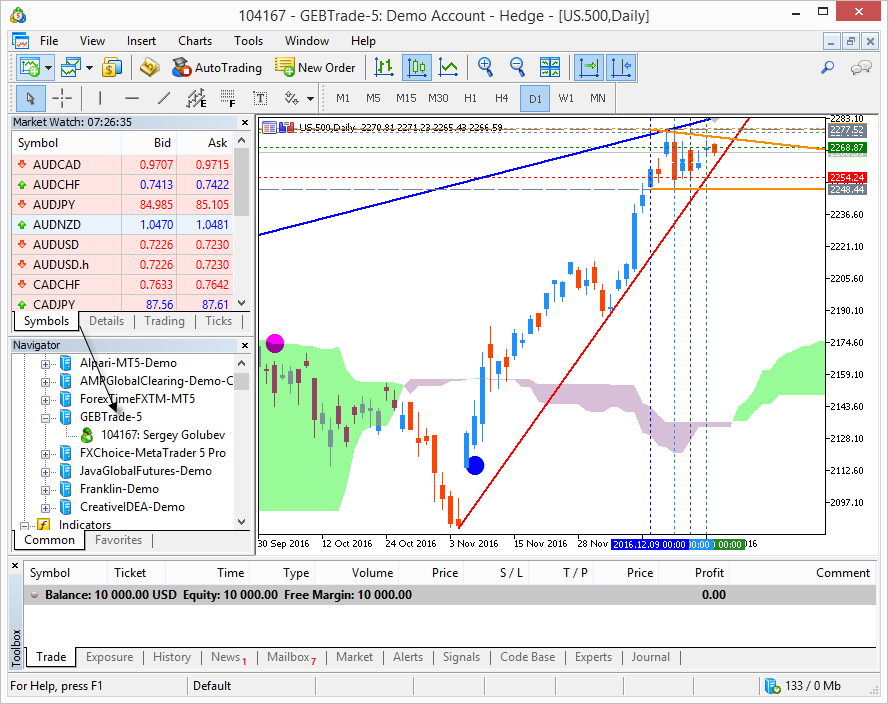This screenshot has width=888, height=704.
Task: Select the crosshair tool
Action: 62,99
